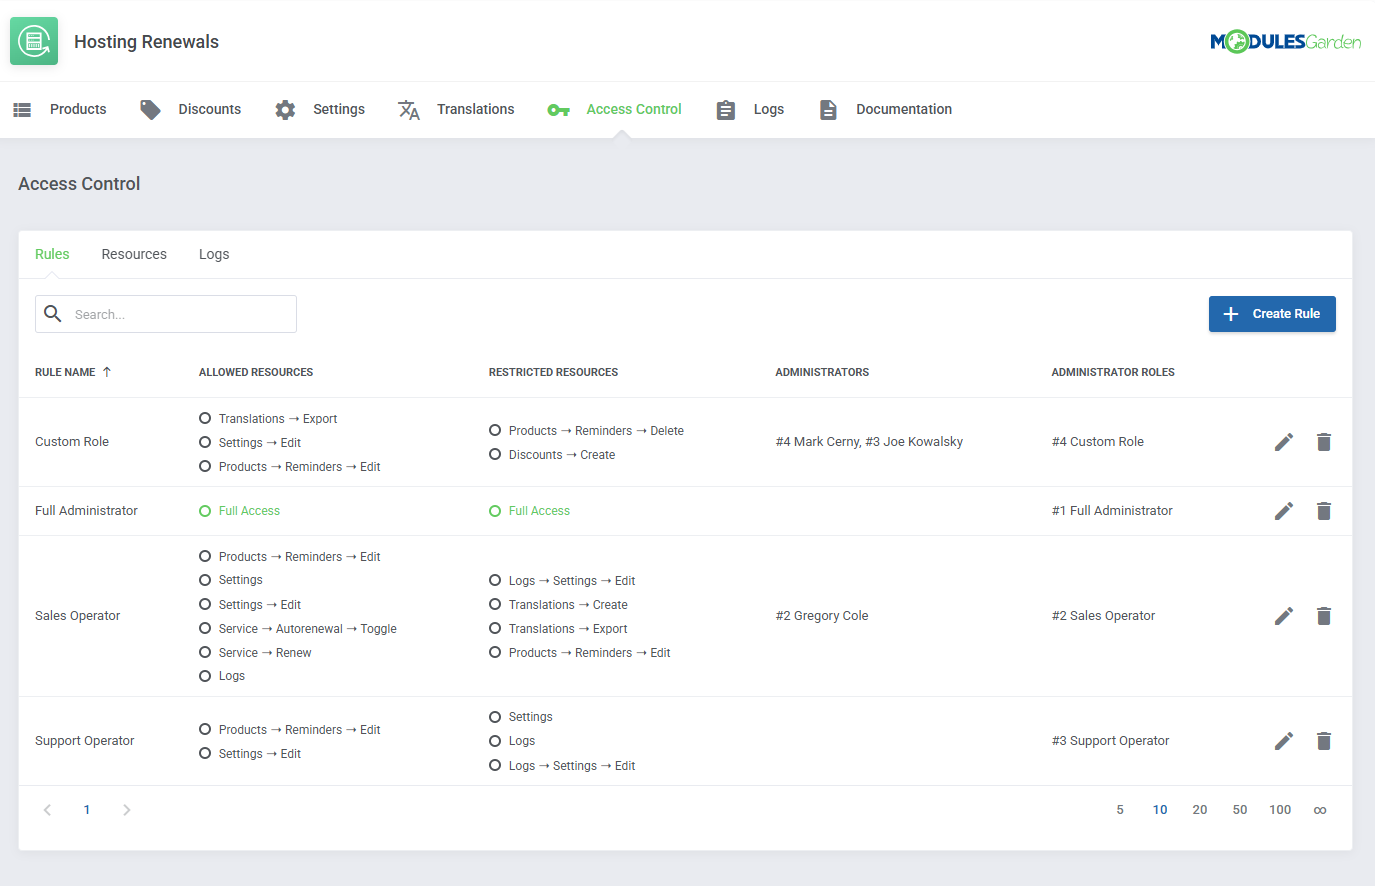Go to next page using right chevron
This screenshot has width=1375, height=886.
pyautogui.click(x=127, y=810)
